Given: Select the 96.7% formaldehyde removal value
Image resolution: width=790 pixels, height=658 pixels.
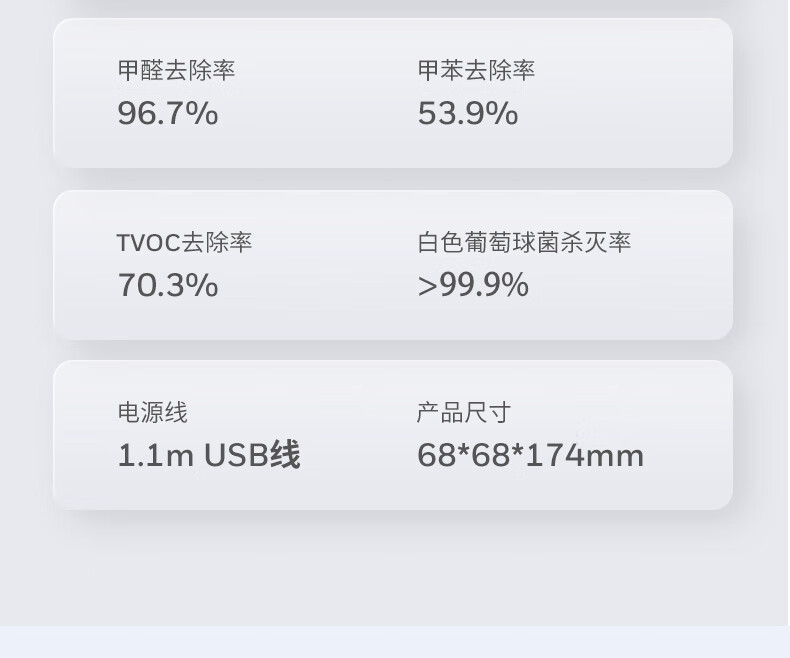Looking at the screenshot, I should point(167,114).
